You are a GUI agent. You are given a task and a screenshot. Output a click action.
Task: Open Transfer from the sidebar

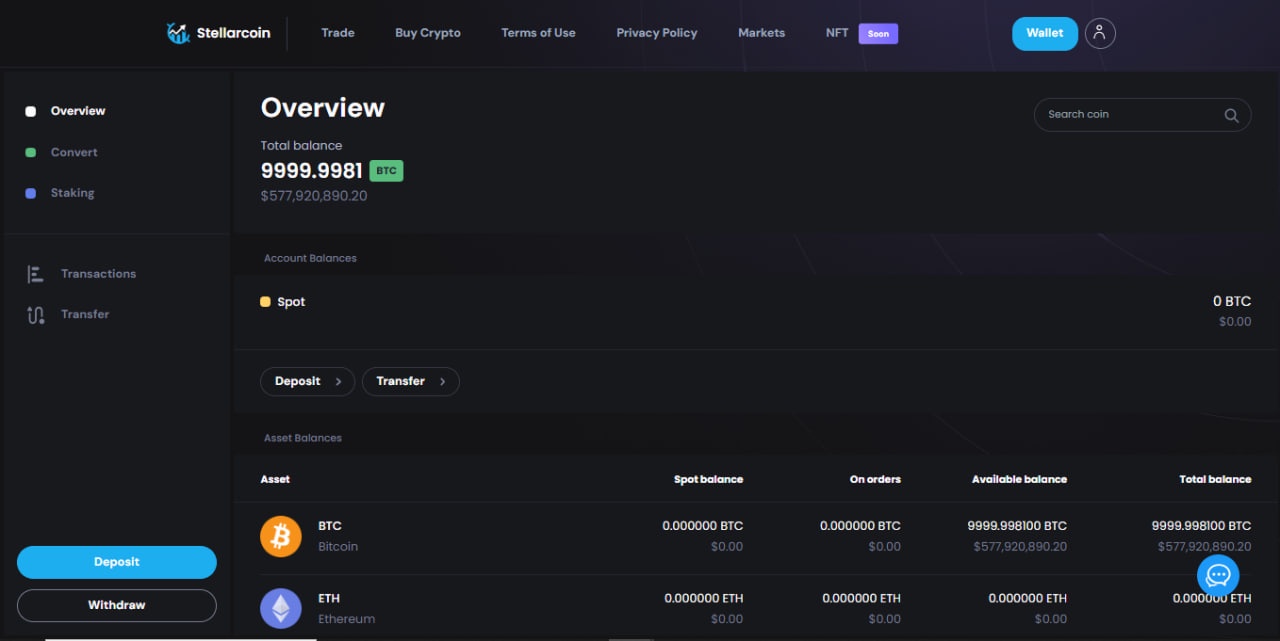[85, 314]
